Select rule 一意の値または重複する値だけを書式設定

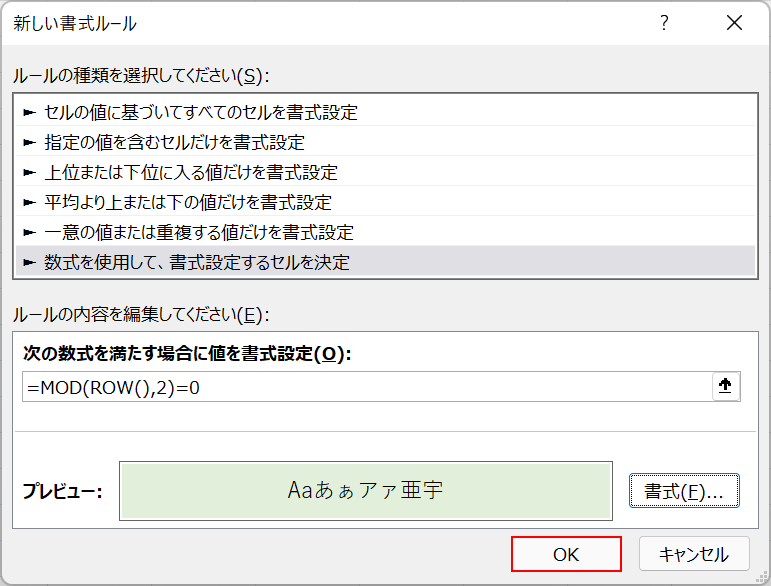199,233
